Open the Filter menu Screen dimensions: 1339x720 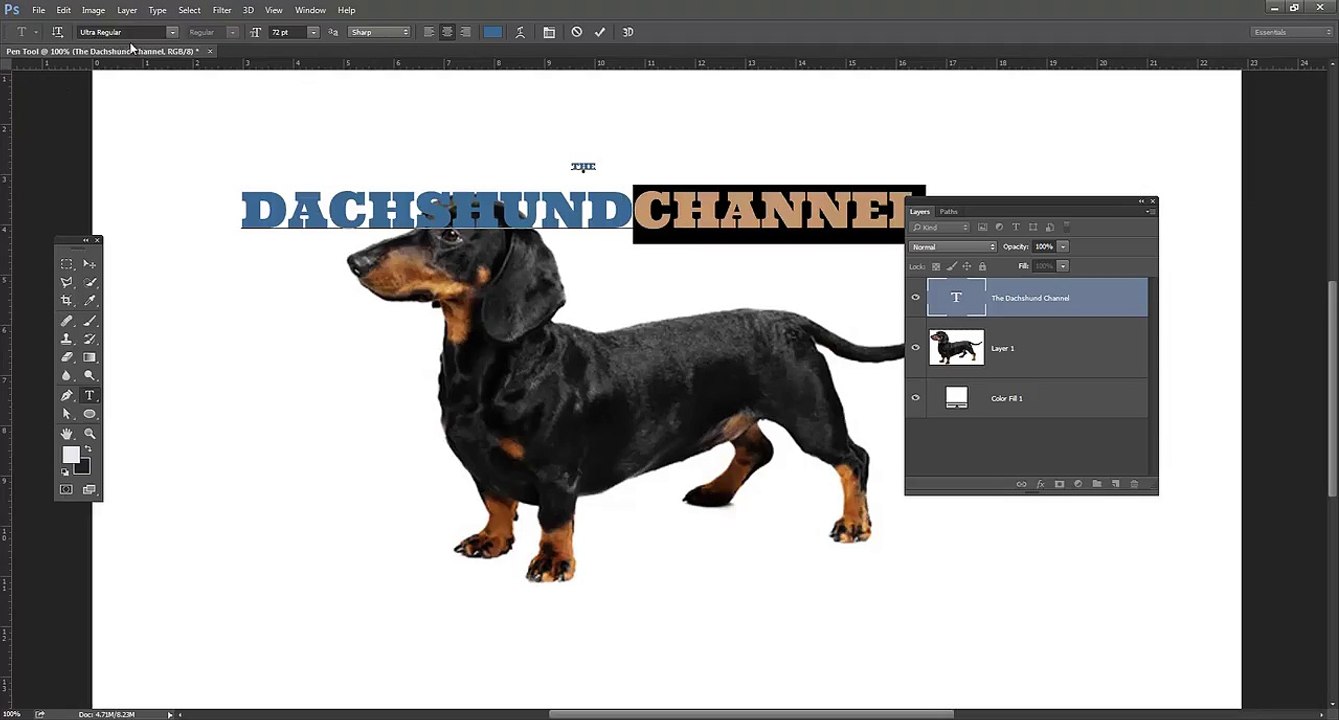[222, 10]
